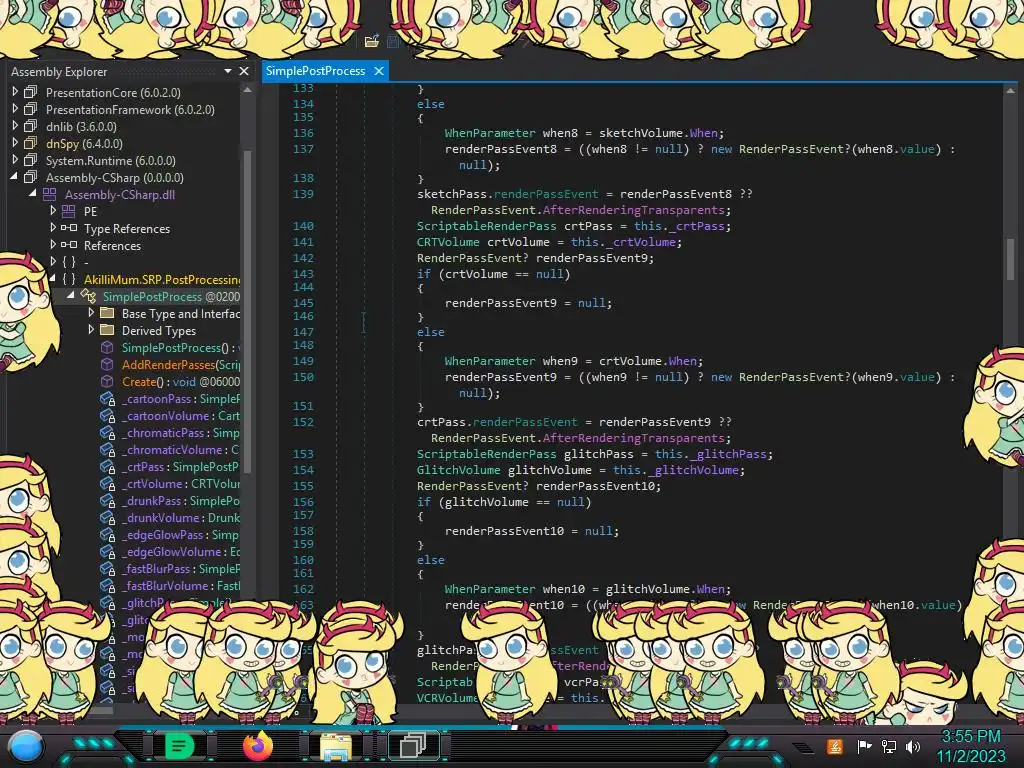Select the SimplePostProcess document tab
1024x768 pixels.
pyautogui.click(x=316, y=71)
